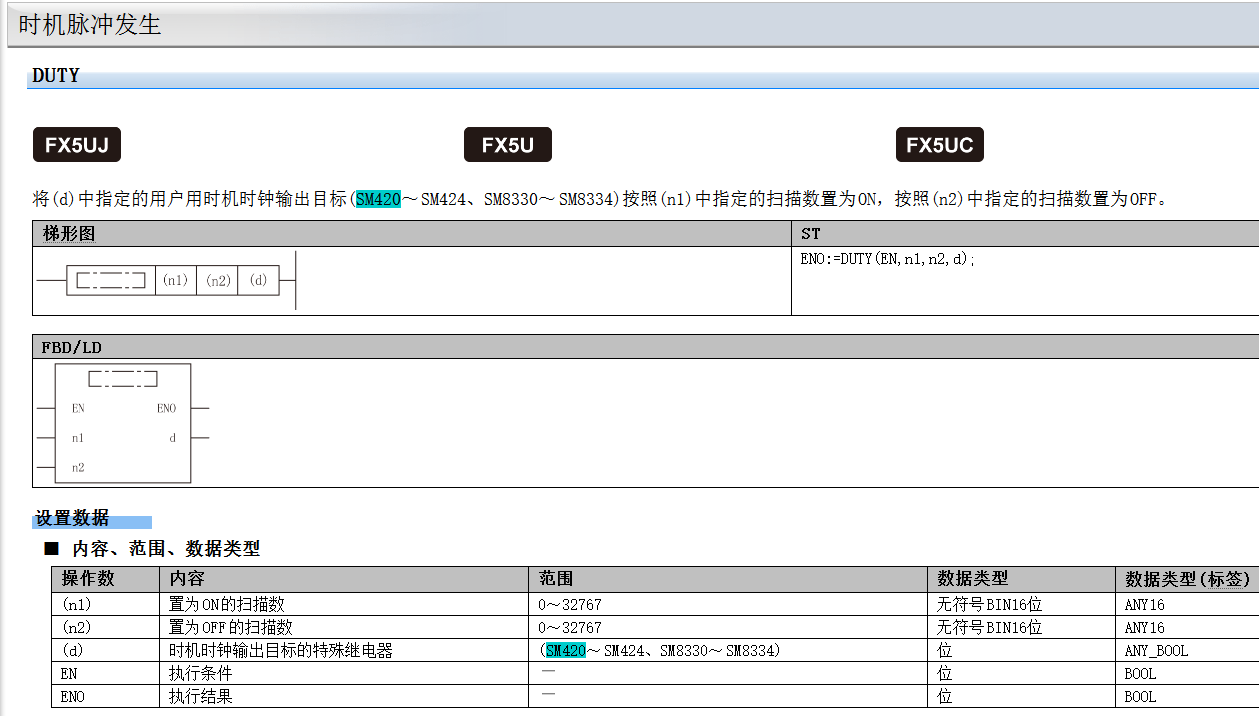Select the 梯形图 section header
This screenshot has width=1259, height=716.
pyautogui.click(x=69, y=234)
